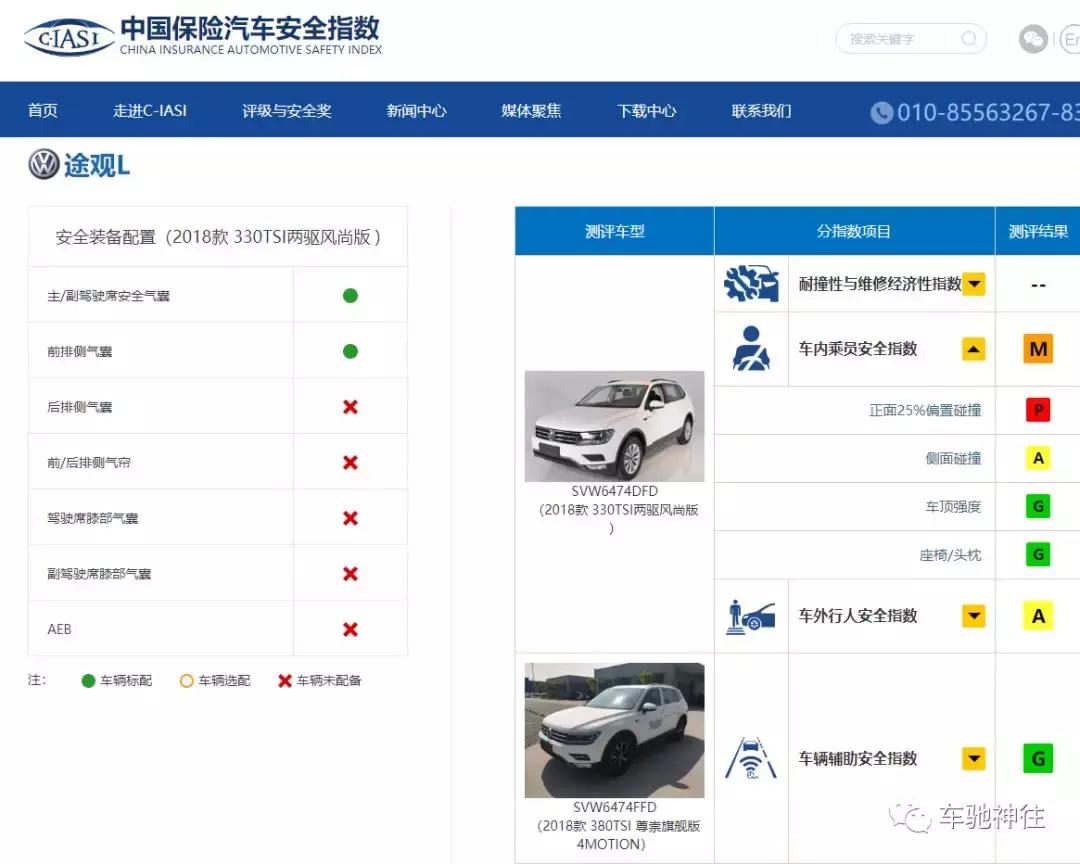The image size is (1080, 864).
Task: Click the phone icon before the hotline number
Action: (881, 113)
